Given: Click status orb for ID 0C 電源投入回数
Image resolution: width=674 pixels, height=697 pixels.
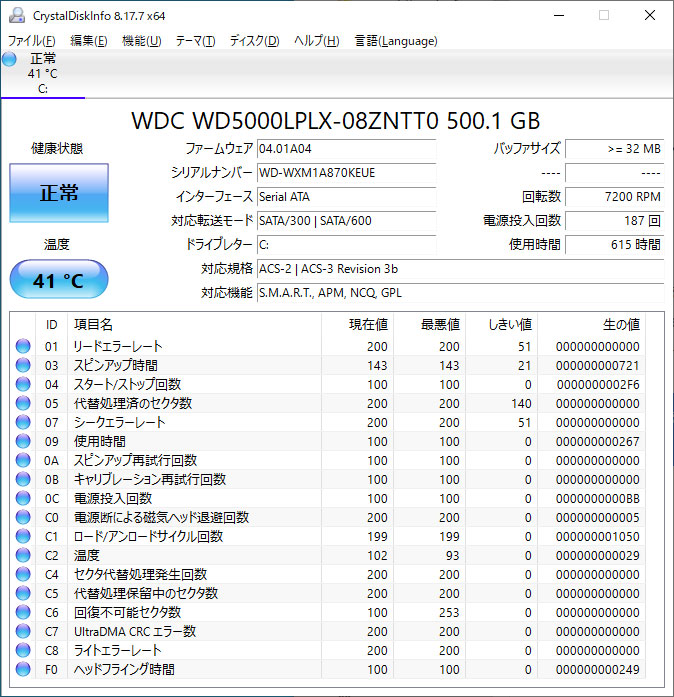Looking at the screenshot, I should 23,498.
